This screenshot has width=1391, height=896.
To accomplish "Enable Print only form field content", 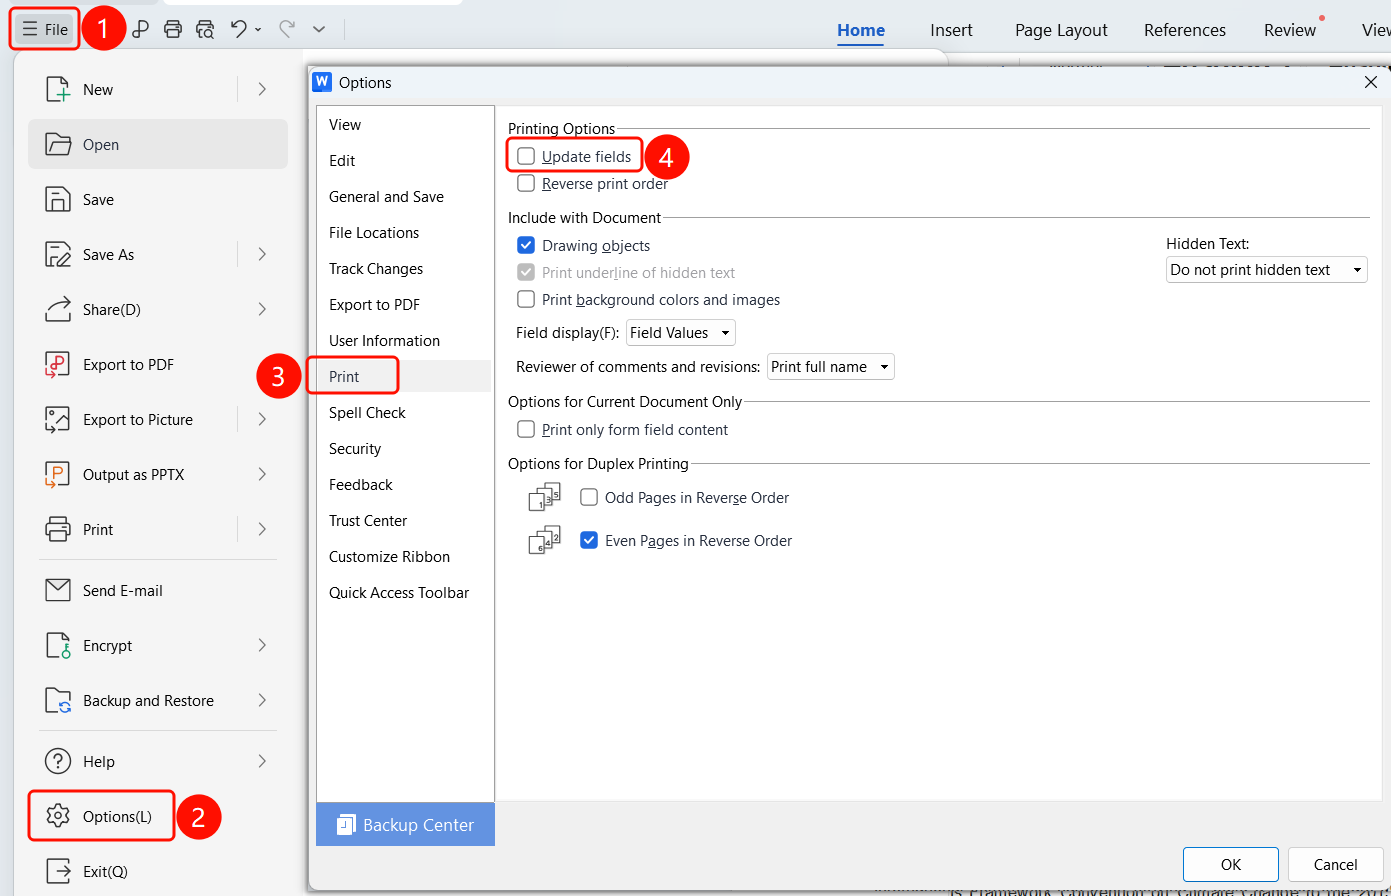I will point(526,429).
